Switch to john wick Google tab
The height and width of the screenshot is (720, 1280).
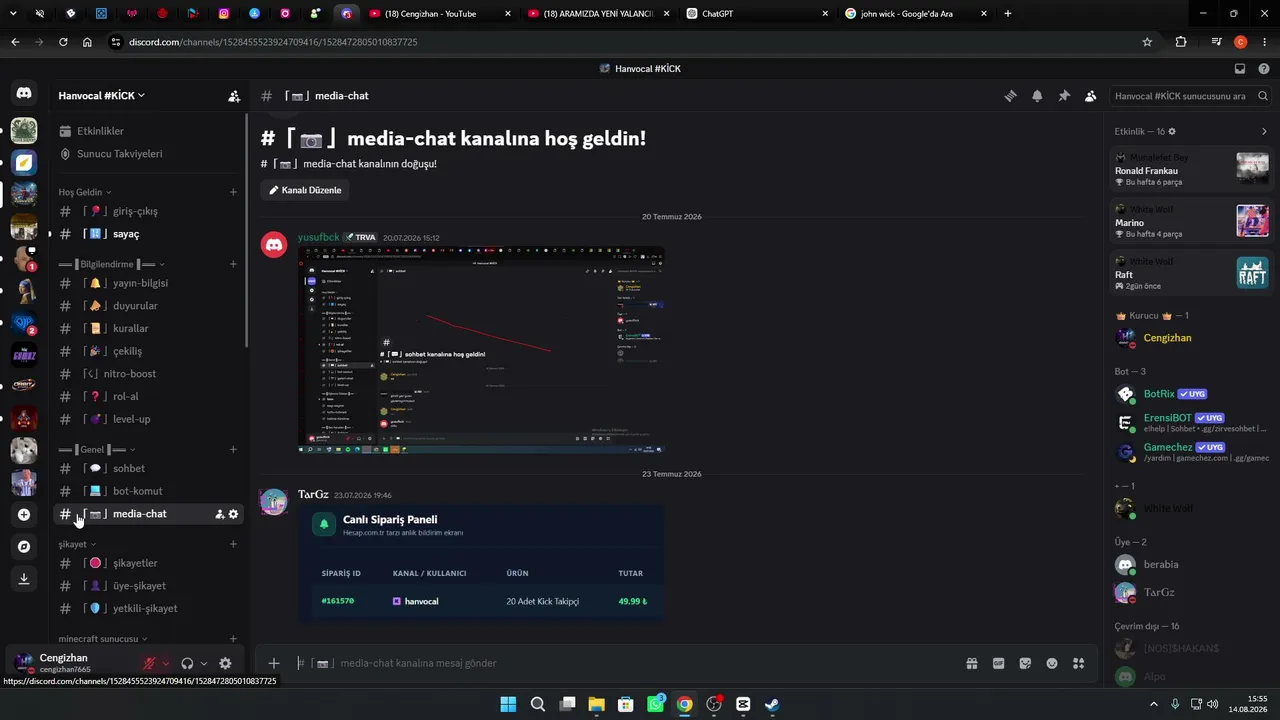(916, 14)
